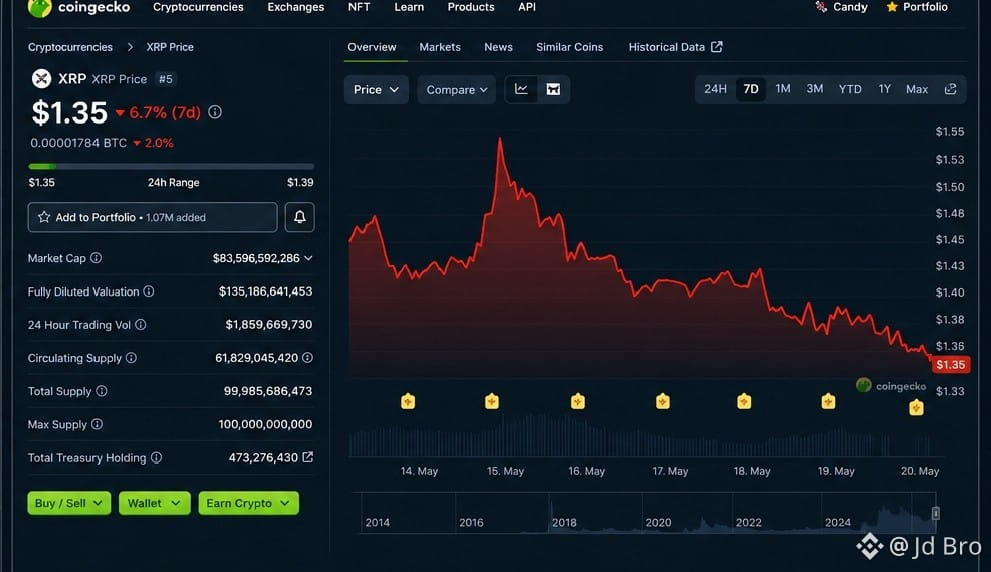
Task: Click the Candy rewards icon
Action: [821, 7]
